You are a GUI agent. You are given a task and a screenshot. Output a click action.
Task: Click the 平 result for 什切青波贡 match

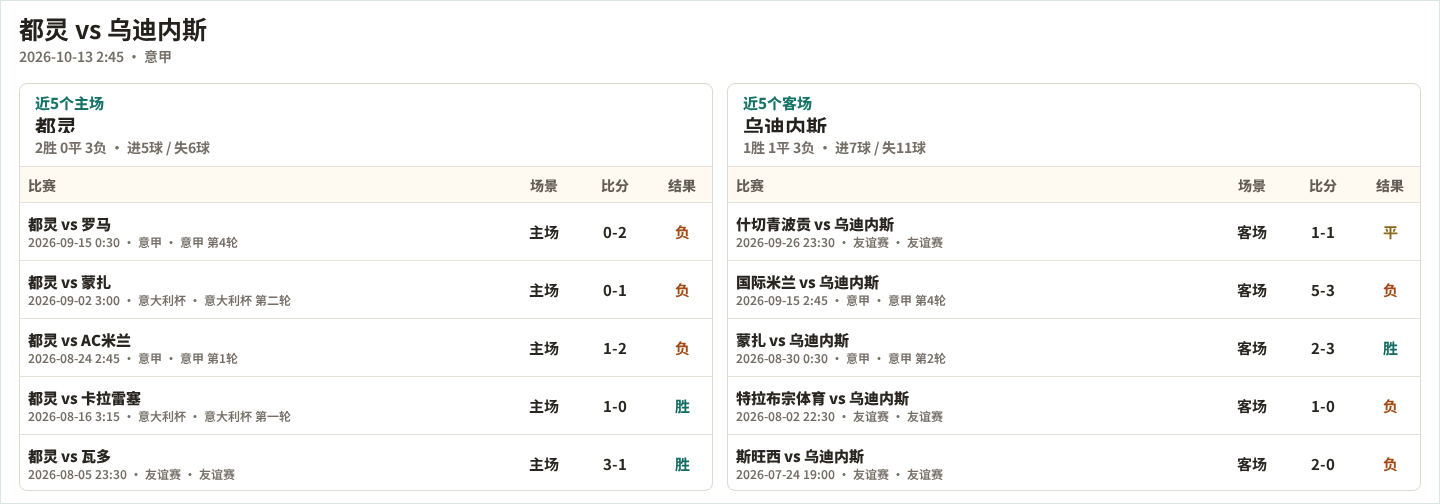click(x=1390, y=232)
